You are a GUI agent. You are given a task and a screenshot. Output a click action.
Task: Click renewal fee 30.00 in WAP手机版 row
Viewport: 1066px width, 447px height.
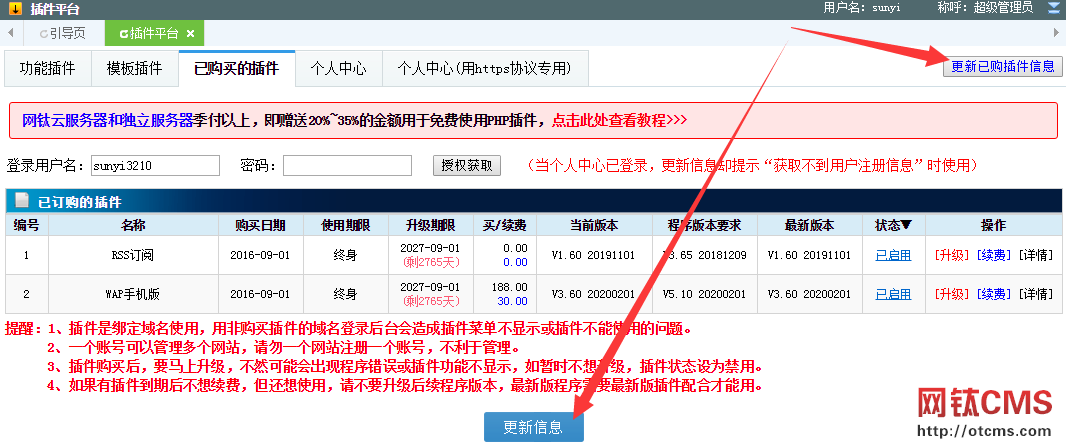click(513, 301)
